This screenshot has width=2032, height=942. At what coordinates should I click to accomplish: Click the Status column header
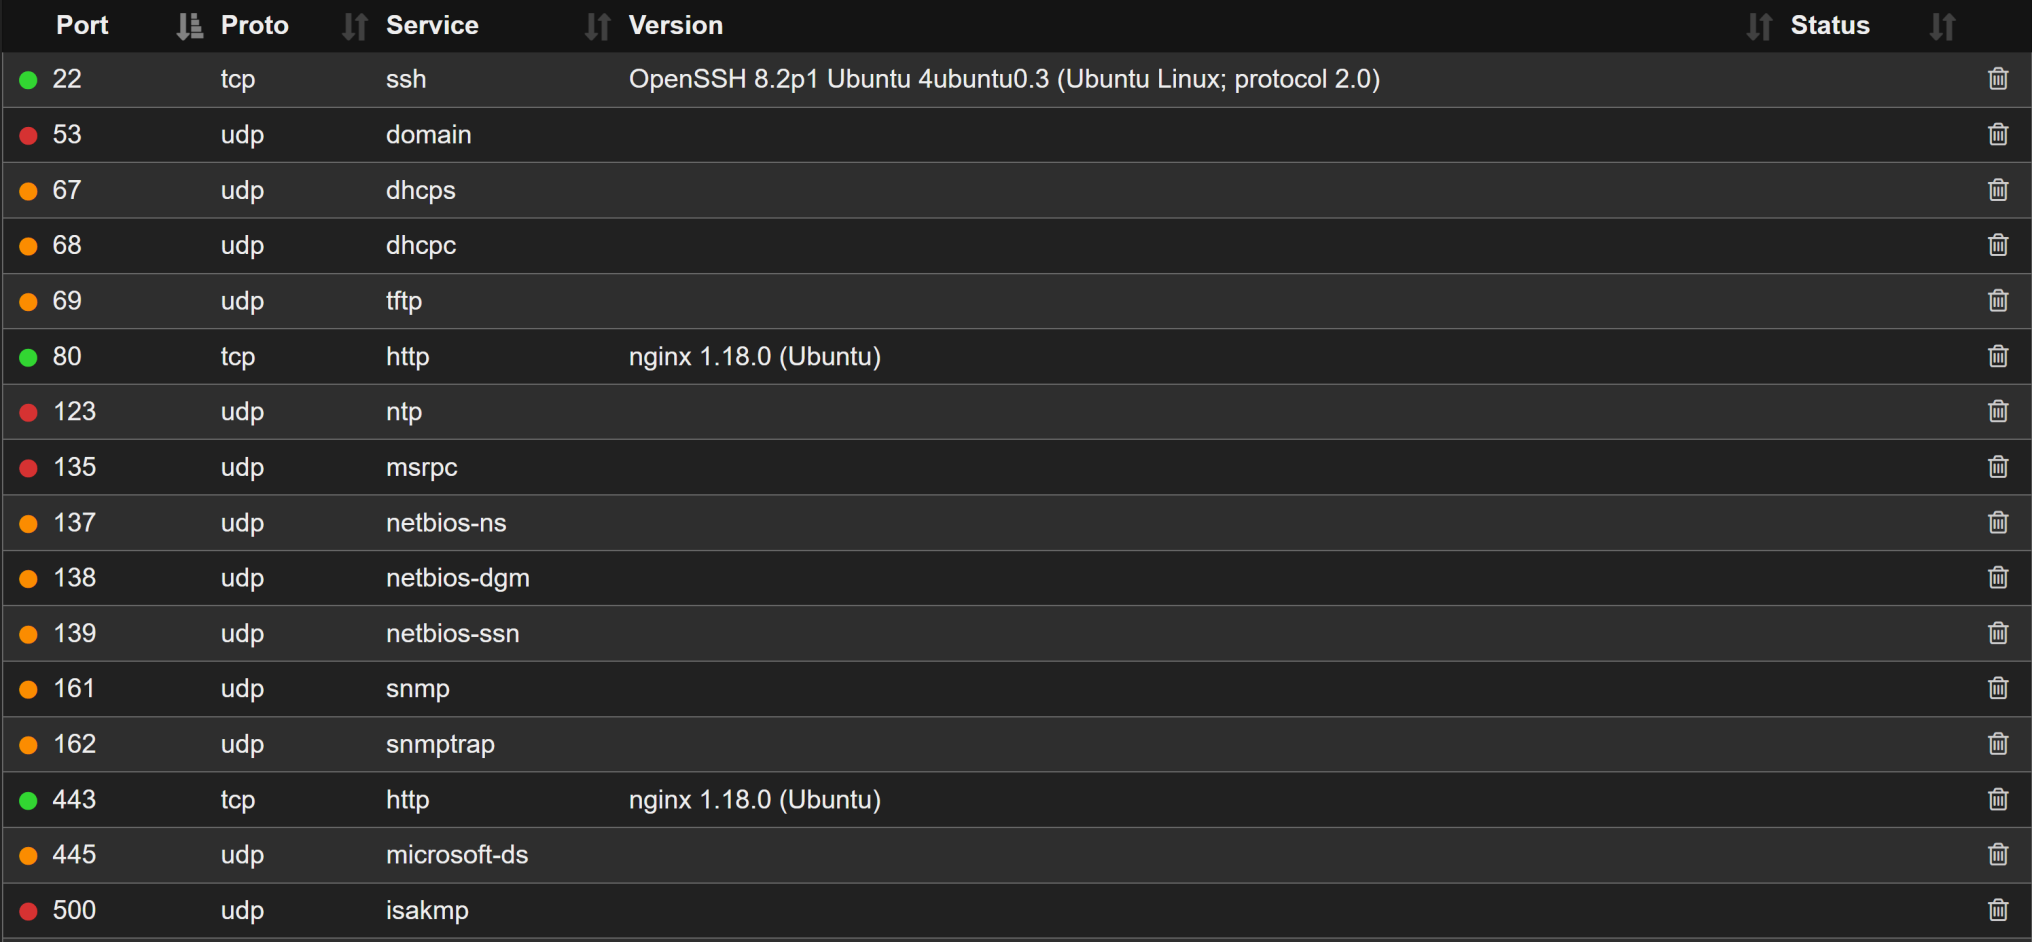coord(1829,26)
